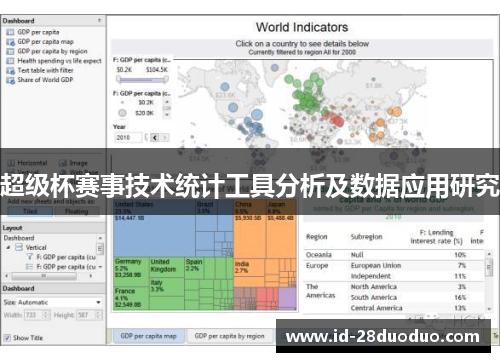Image resolution: width=500 pixels, height=362 pixels.
Task: Click the South America subregion row
Action: [x=374, y=297]
